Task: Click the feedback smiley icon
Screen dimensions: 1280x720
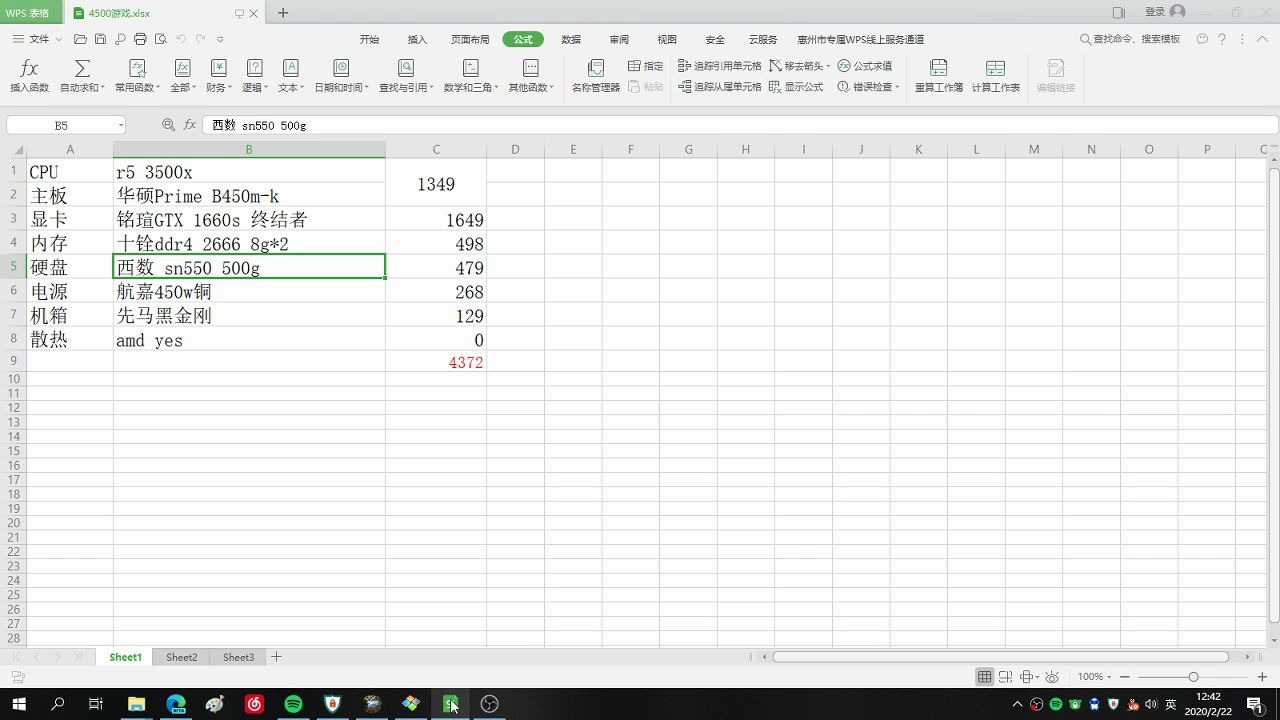Action: point(1202,39)
